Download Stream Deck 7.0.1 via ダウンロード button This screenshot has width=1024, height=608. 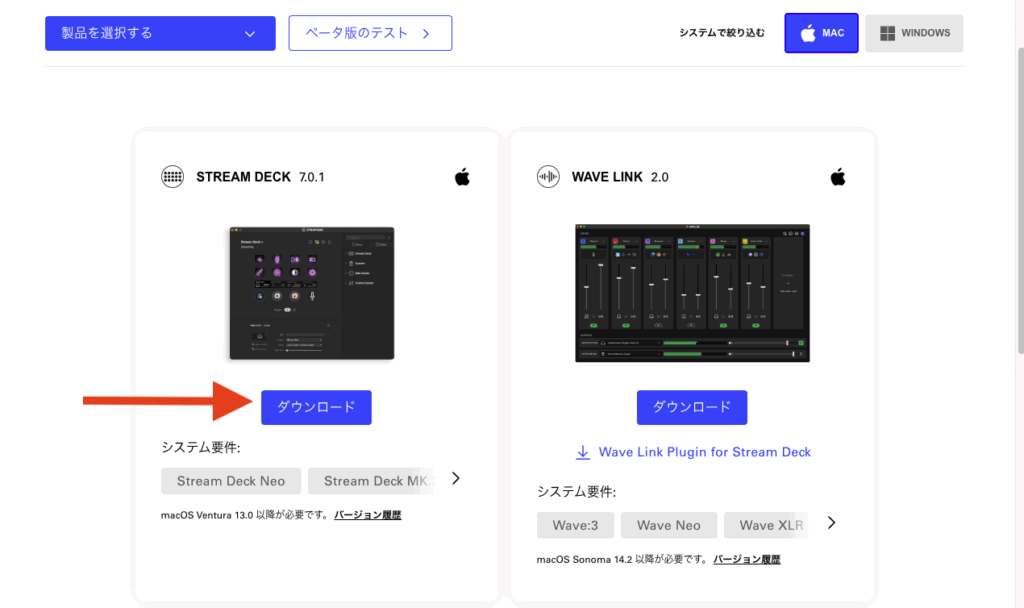316,408
